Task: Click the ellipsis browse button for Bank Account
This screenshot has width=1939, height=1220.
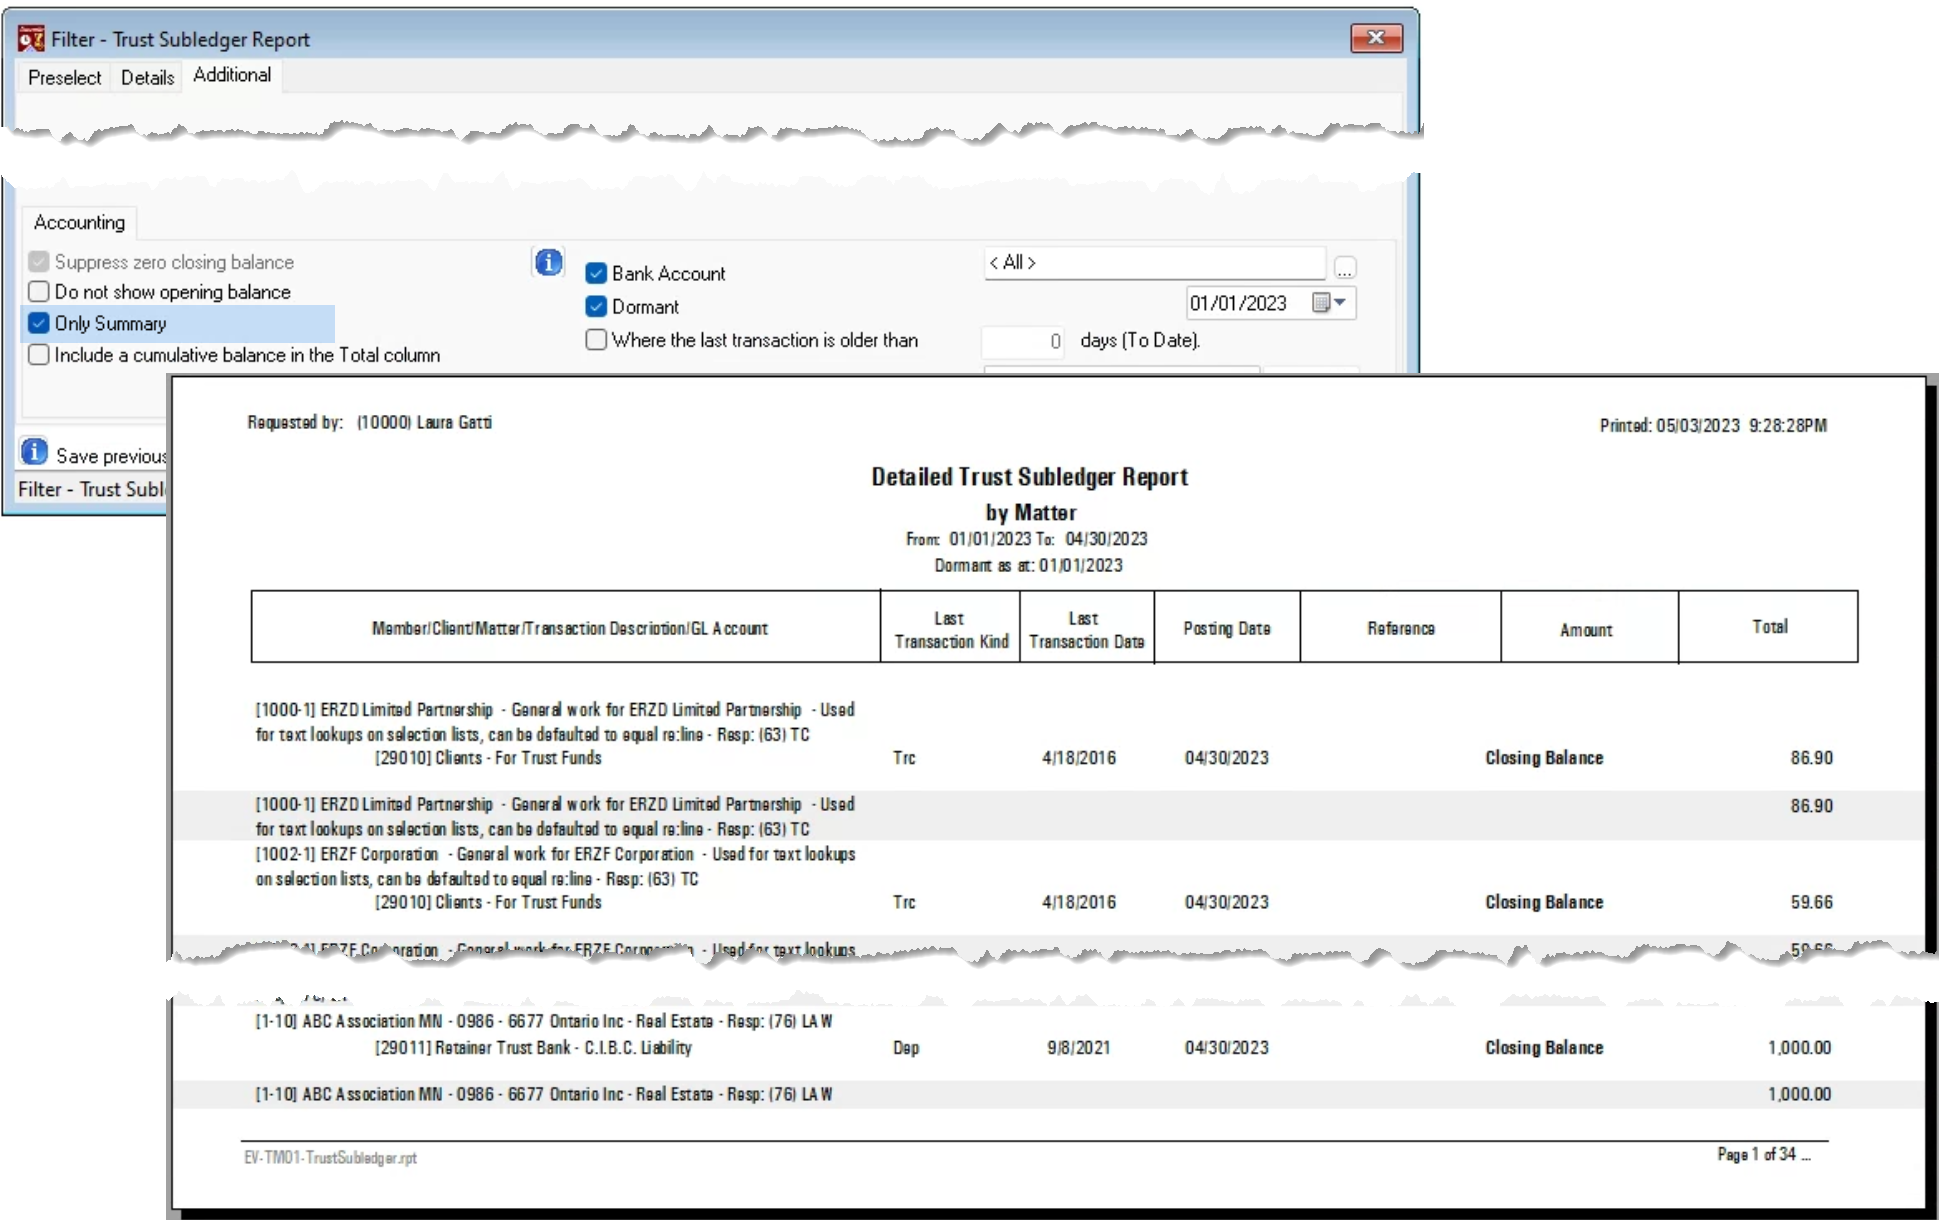Action: pos(1345,268)
